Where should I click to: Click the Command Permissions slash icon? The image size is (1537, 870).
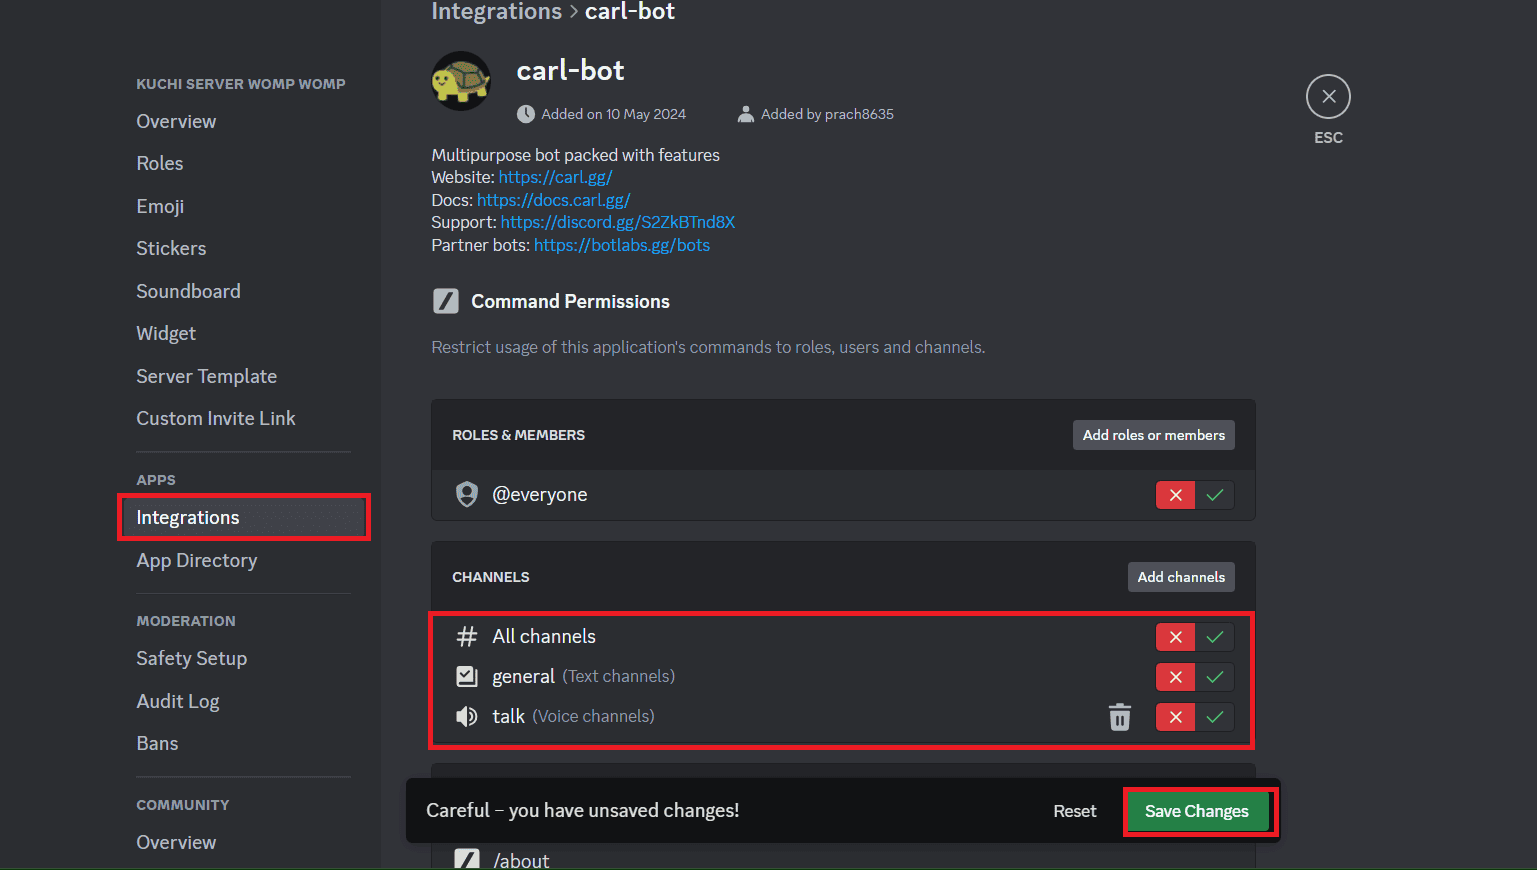click(446, 301)
